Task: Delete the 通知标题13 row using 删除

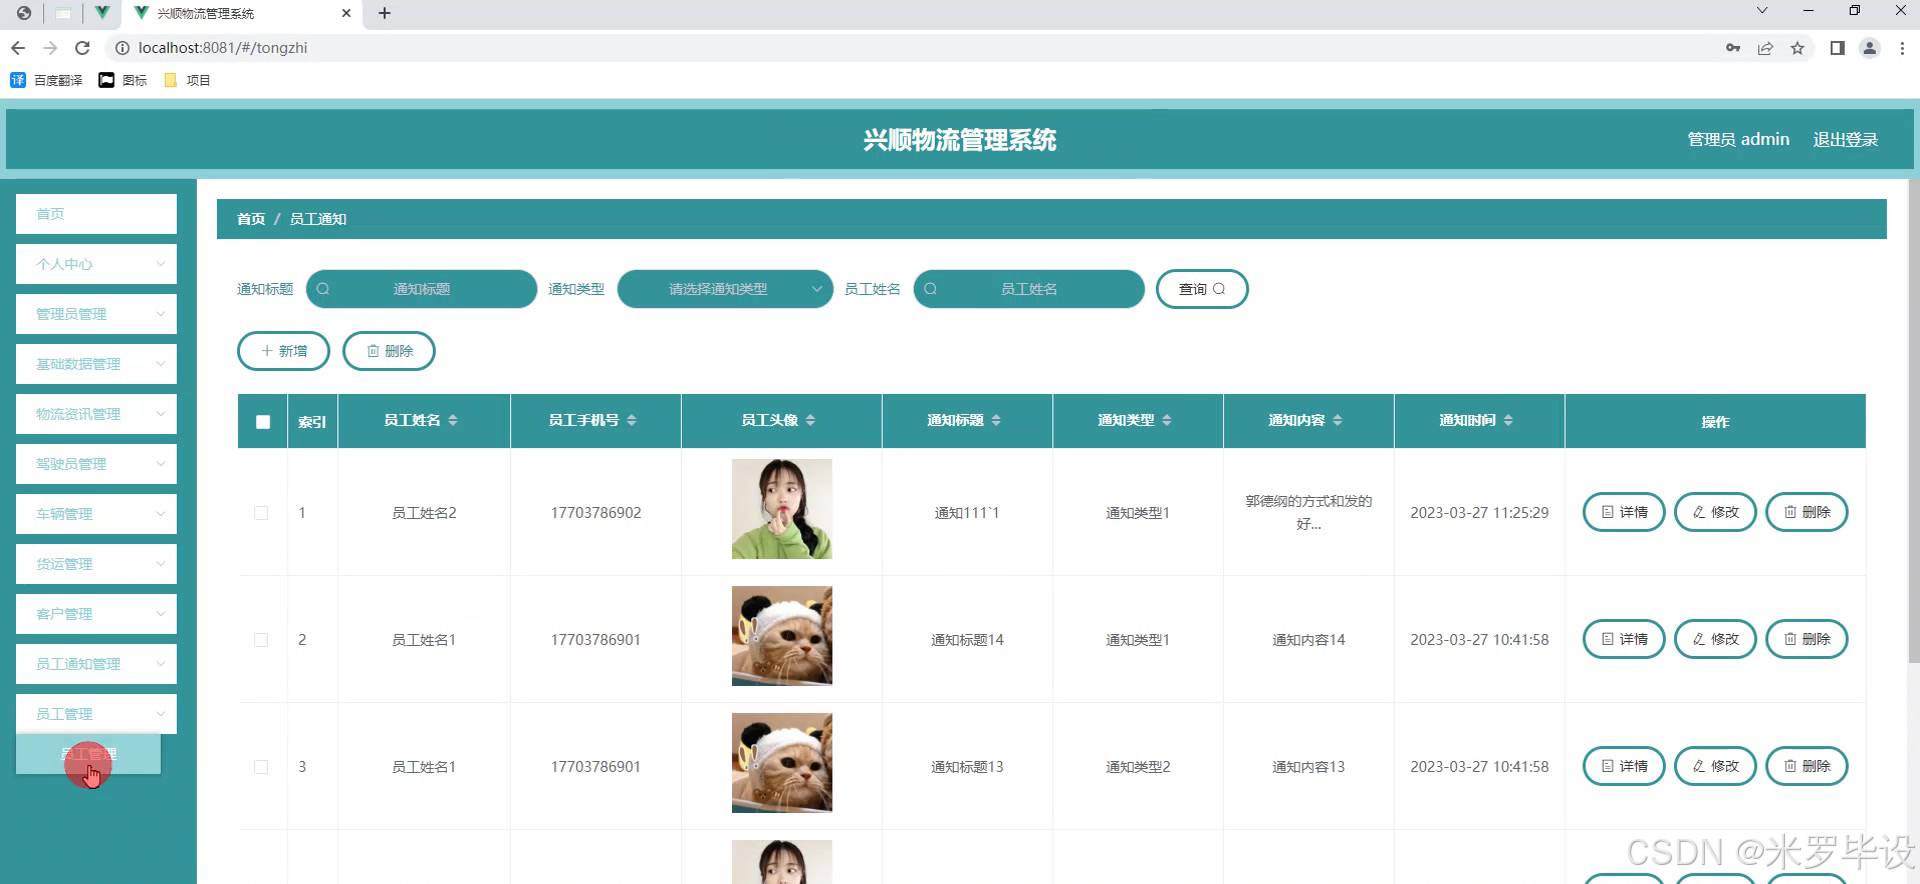Action: [x=1807, y=766]
